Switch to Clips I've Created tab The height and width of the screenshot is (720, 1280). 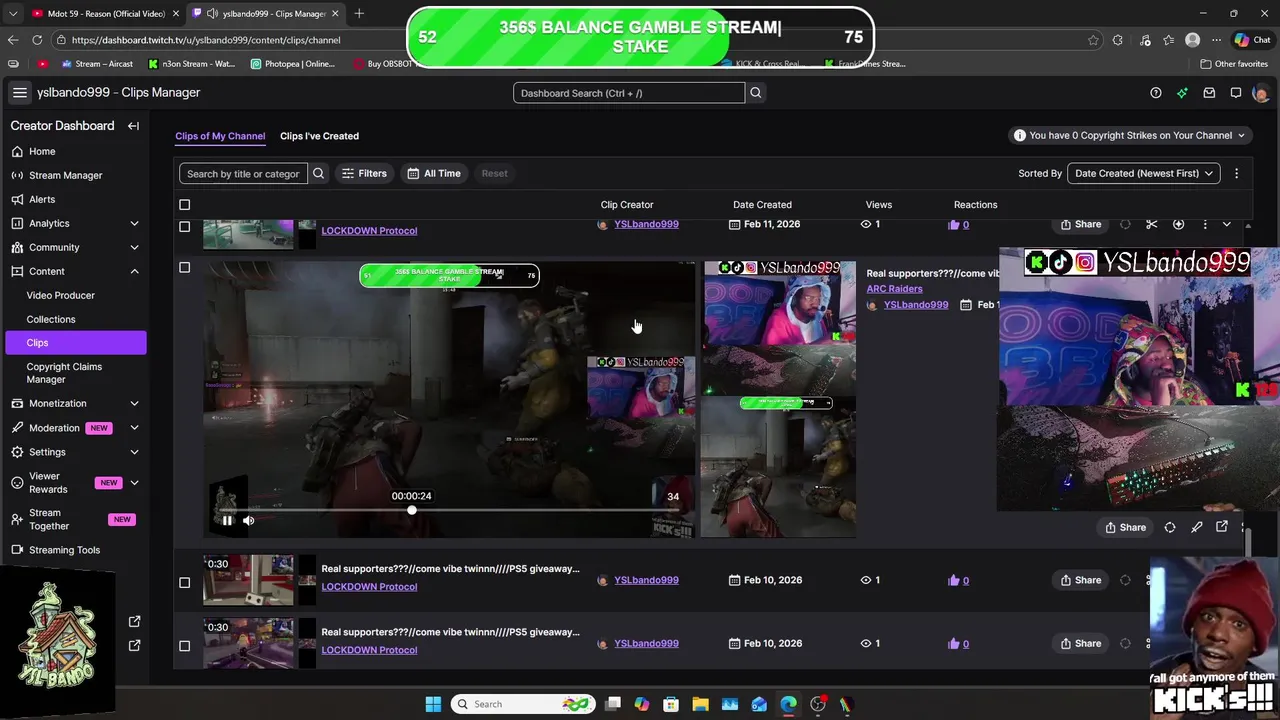pos(319,136)
